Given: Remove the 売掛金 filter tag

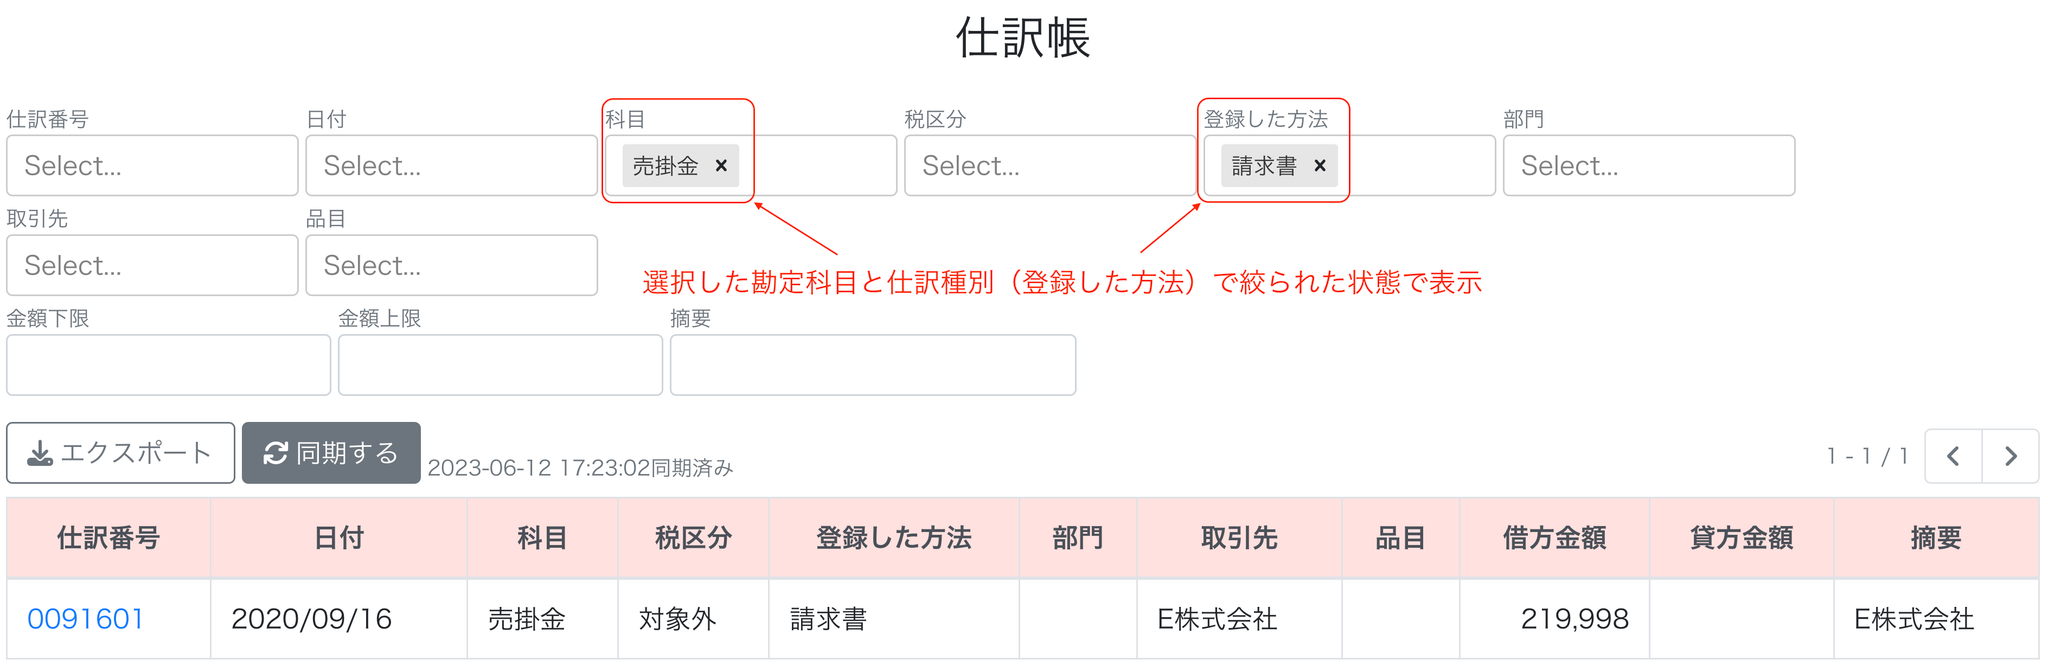Looking at the screenshot, I should click(x=721, y=166).
